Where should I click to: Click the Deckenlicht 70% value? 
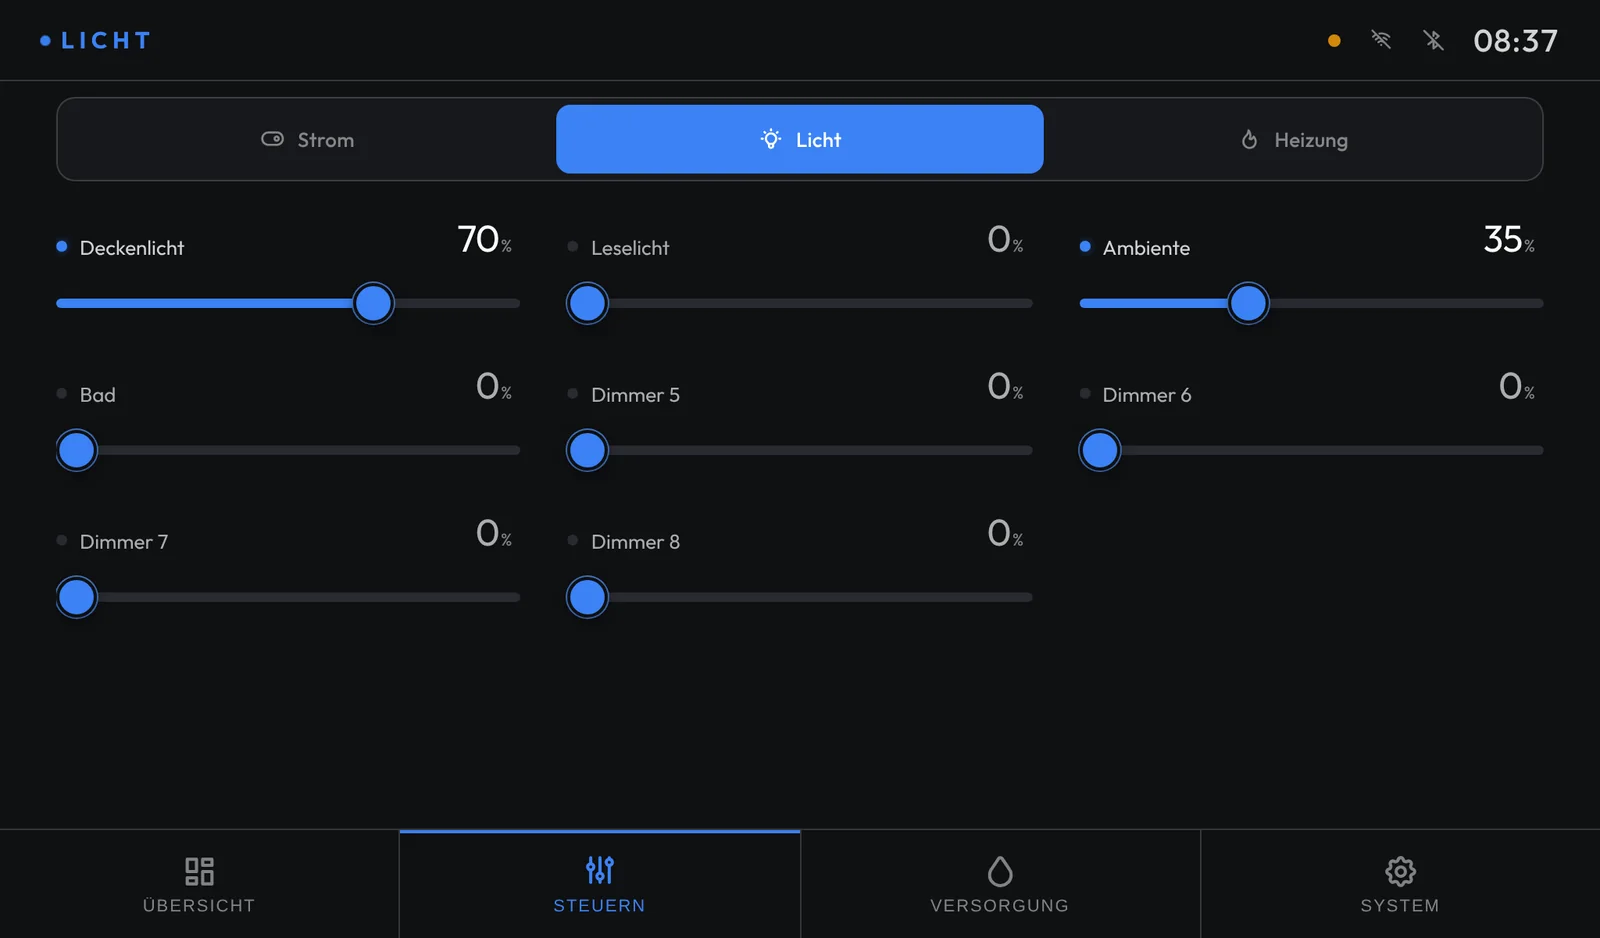[x=485, y=239]
